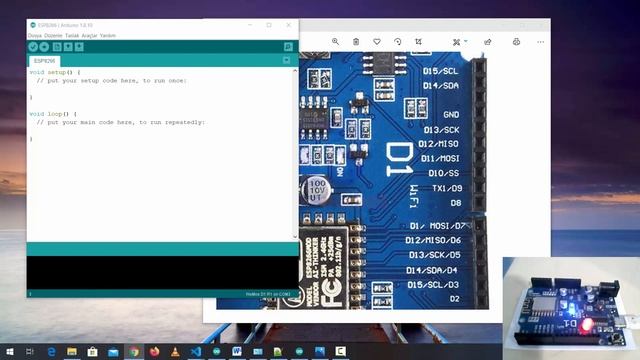Open the Windows Start menu
The width and height of the screenshot is (640, 360).
coord(10,351)
